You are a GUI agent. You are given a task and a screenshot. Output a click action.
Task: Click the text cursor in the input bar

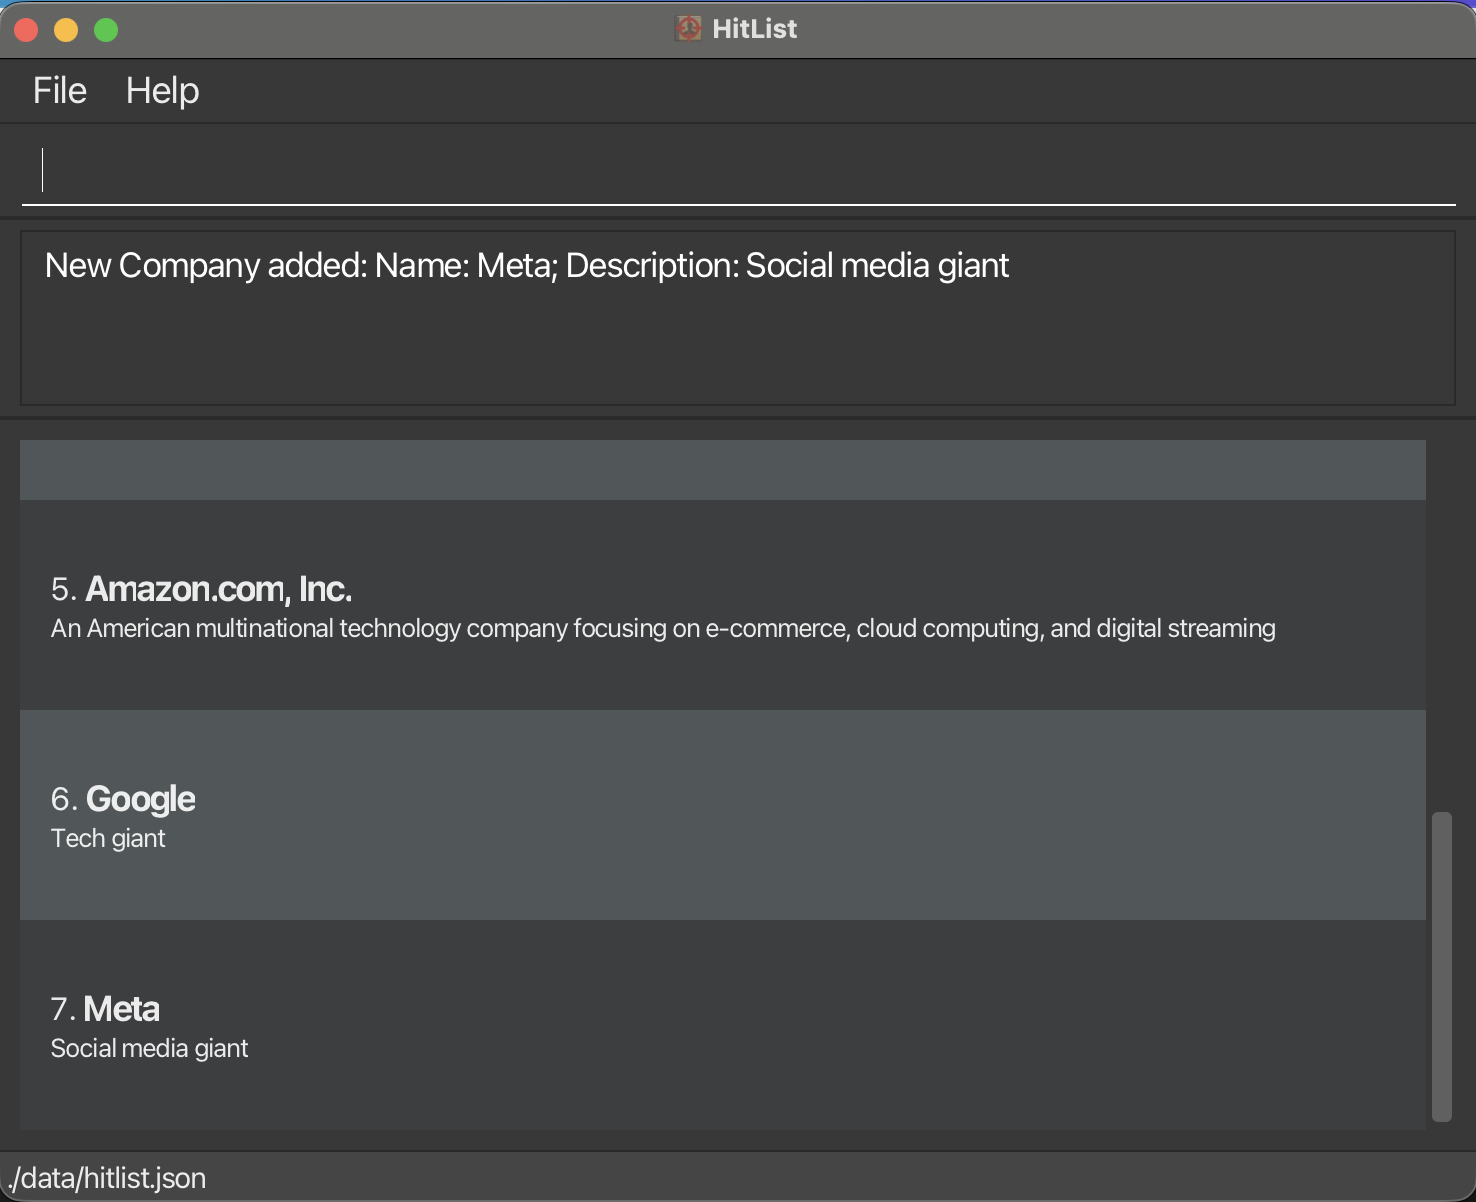[43, 168]
